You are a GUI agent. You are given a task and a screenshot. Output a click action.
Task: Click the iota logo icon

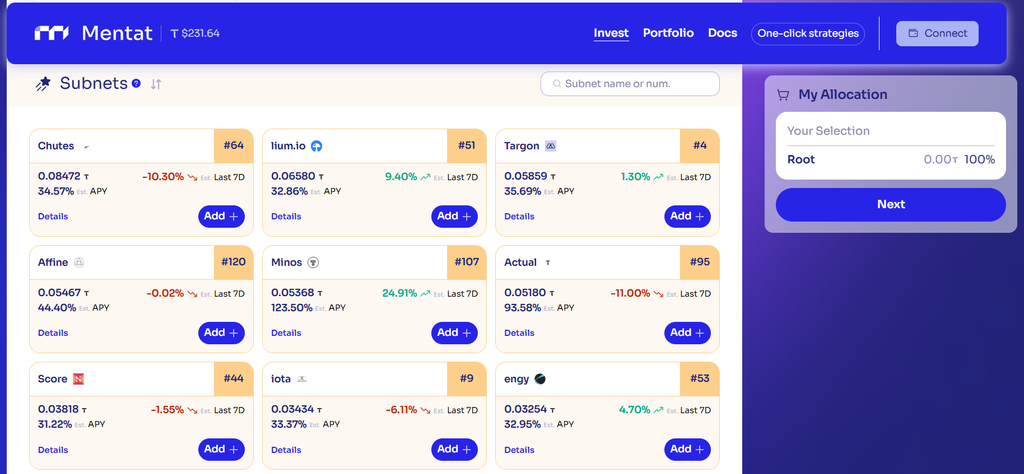pos(302,379)
